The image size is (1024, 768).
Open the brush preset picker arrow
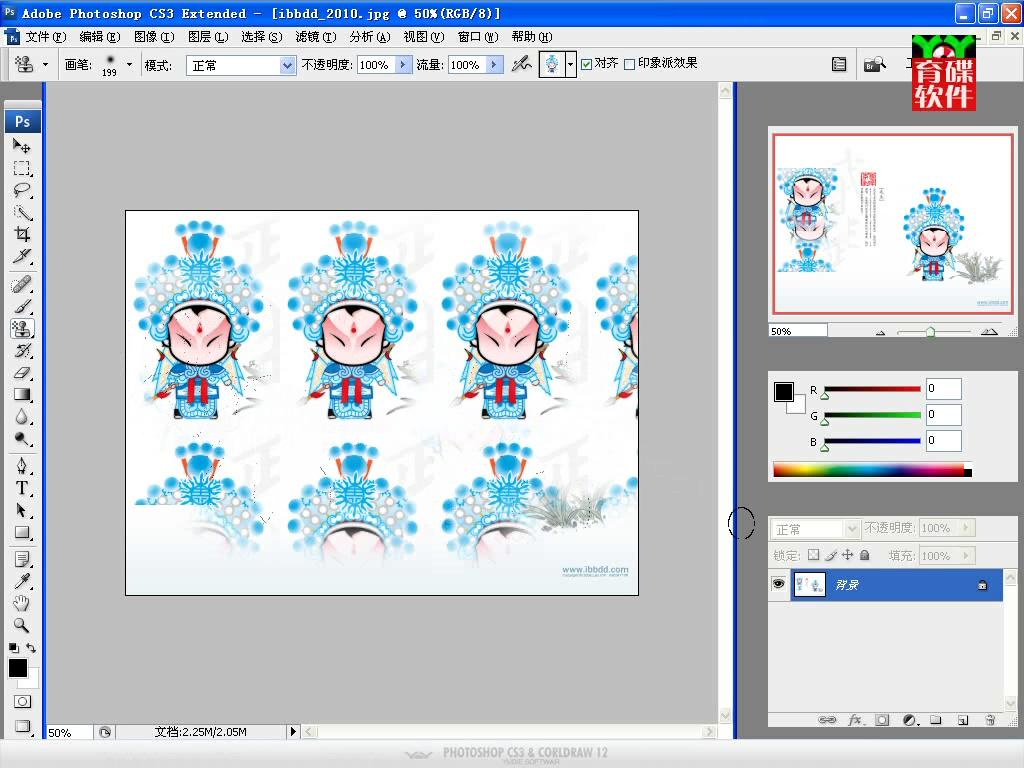(129, 64)
